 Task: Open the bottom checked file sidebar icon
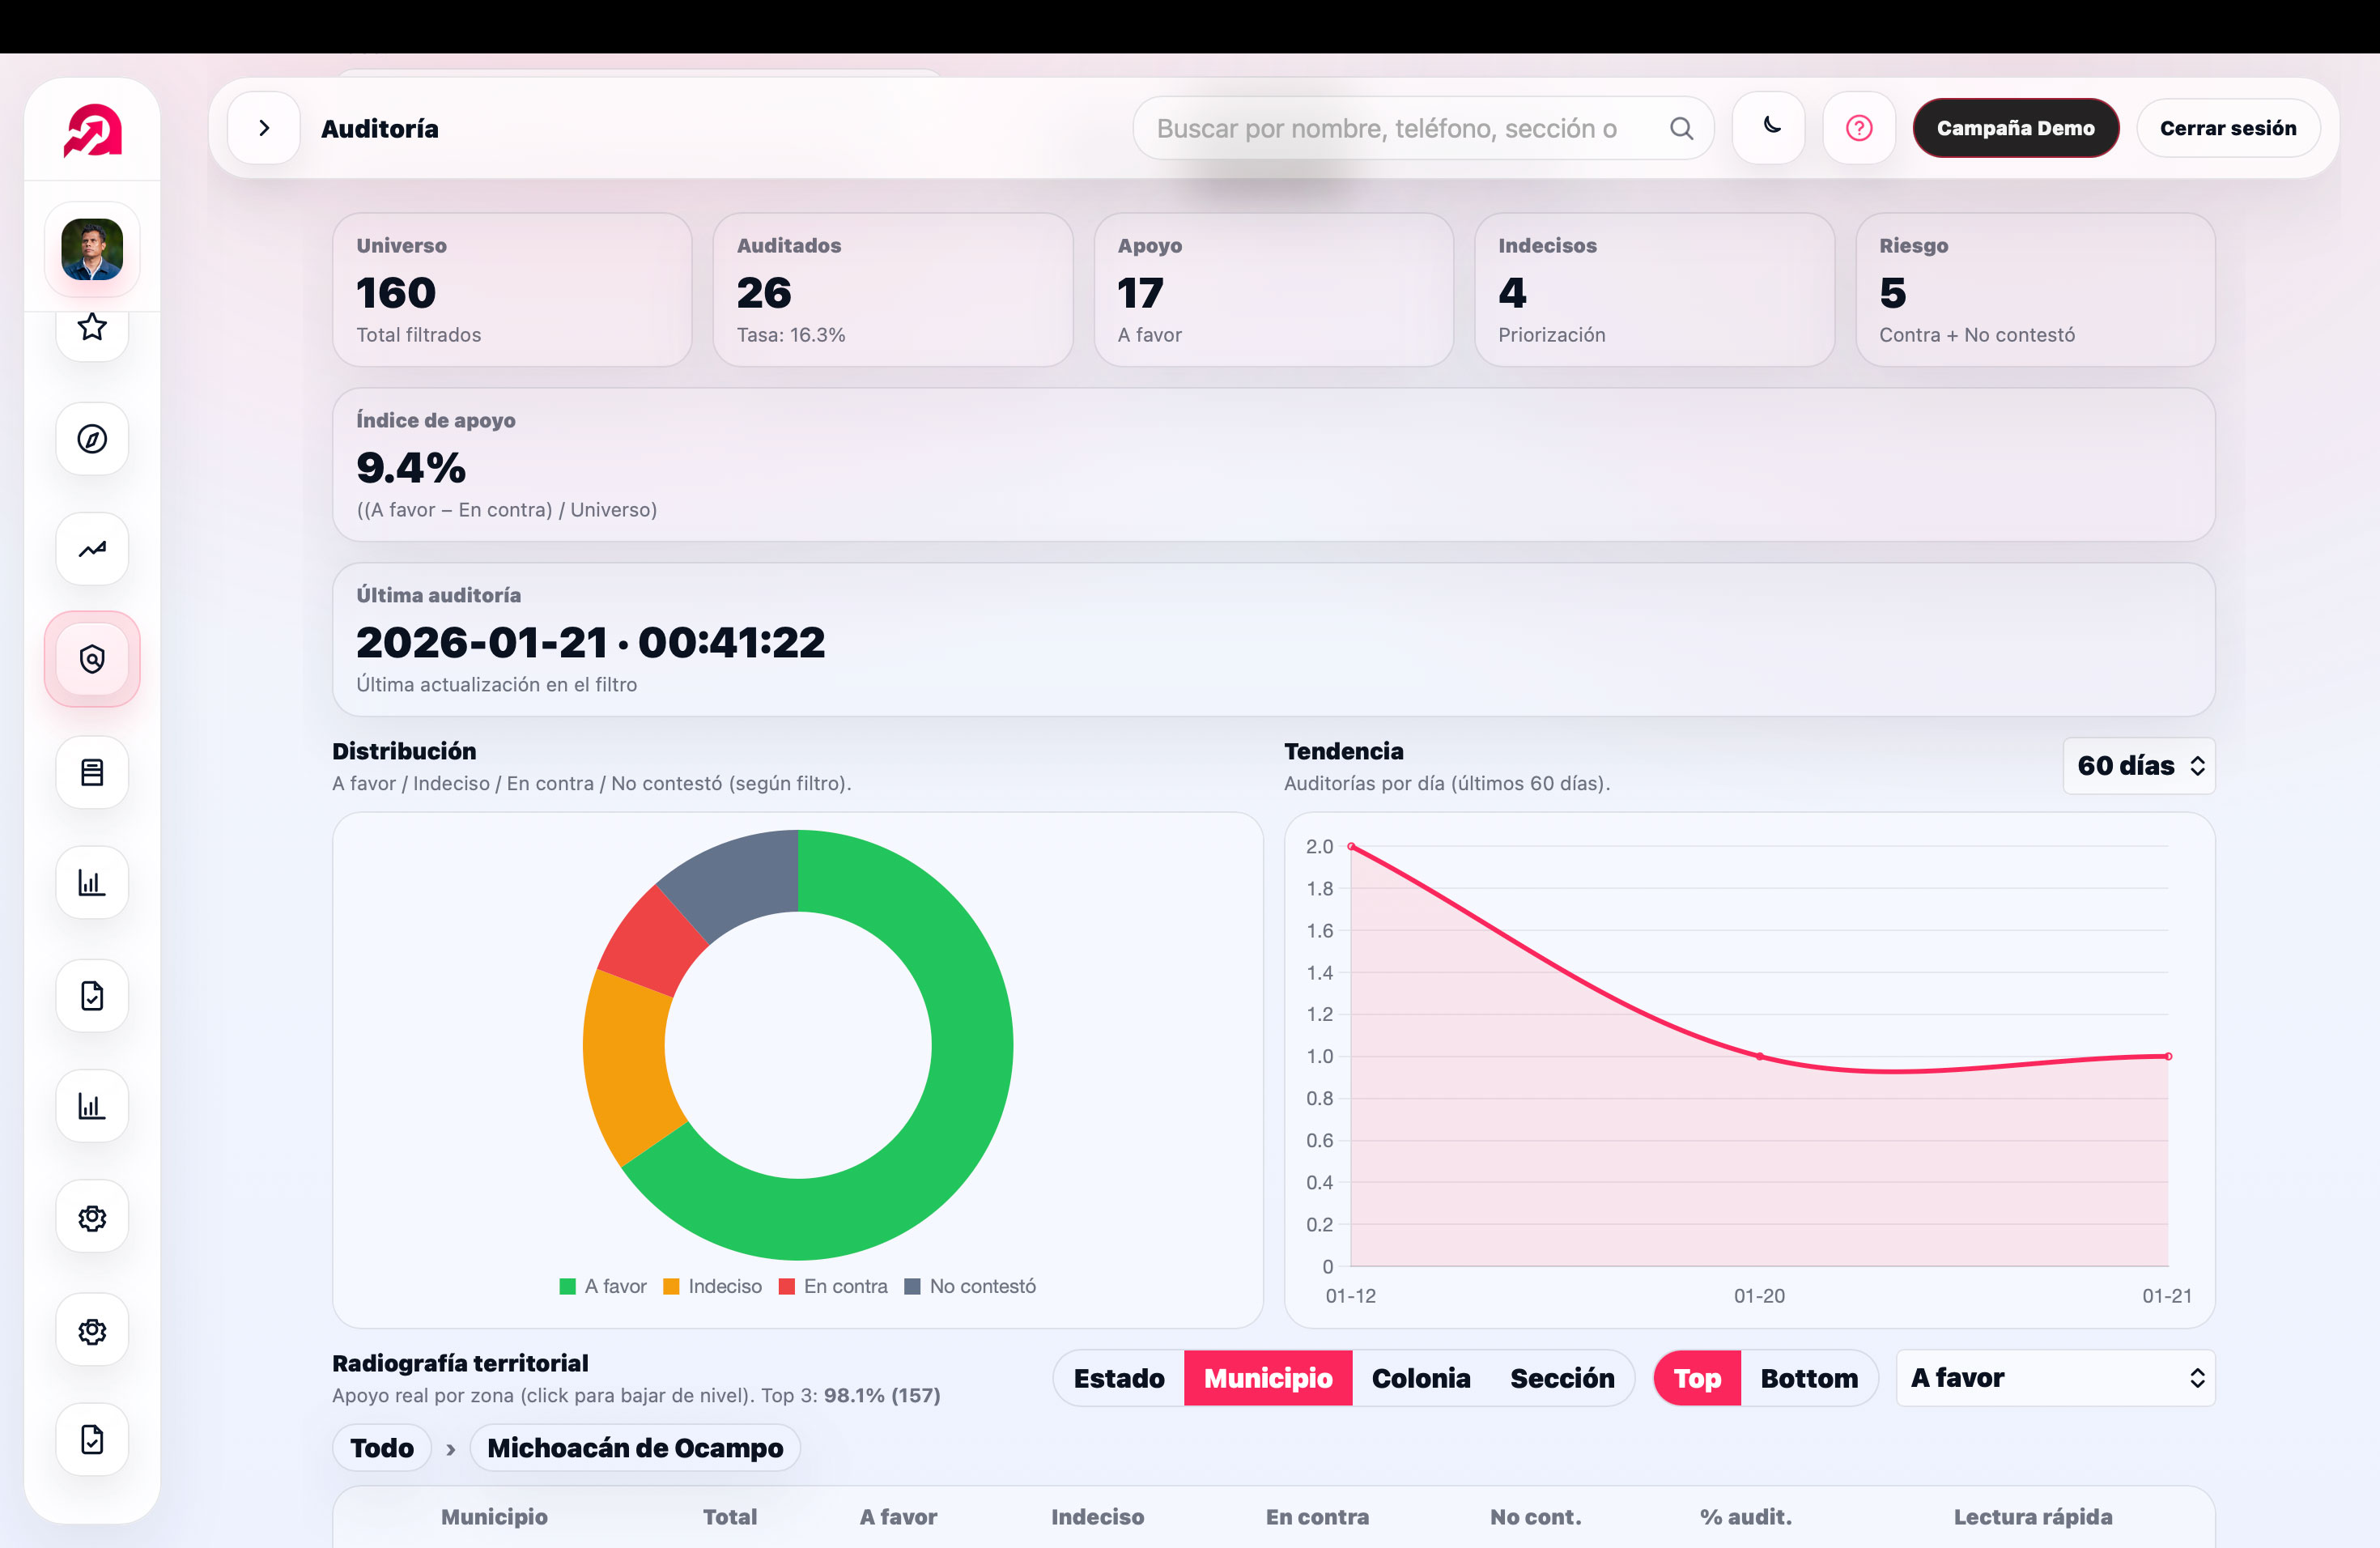pyautogui.click(x=92, y=1440)
